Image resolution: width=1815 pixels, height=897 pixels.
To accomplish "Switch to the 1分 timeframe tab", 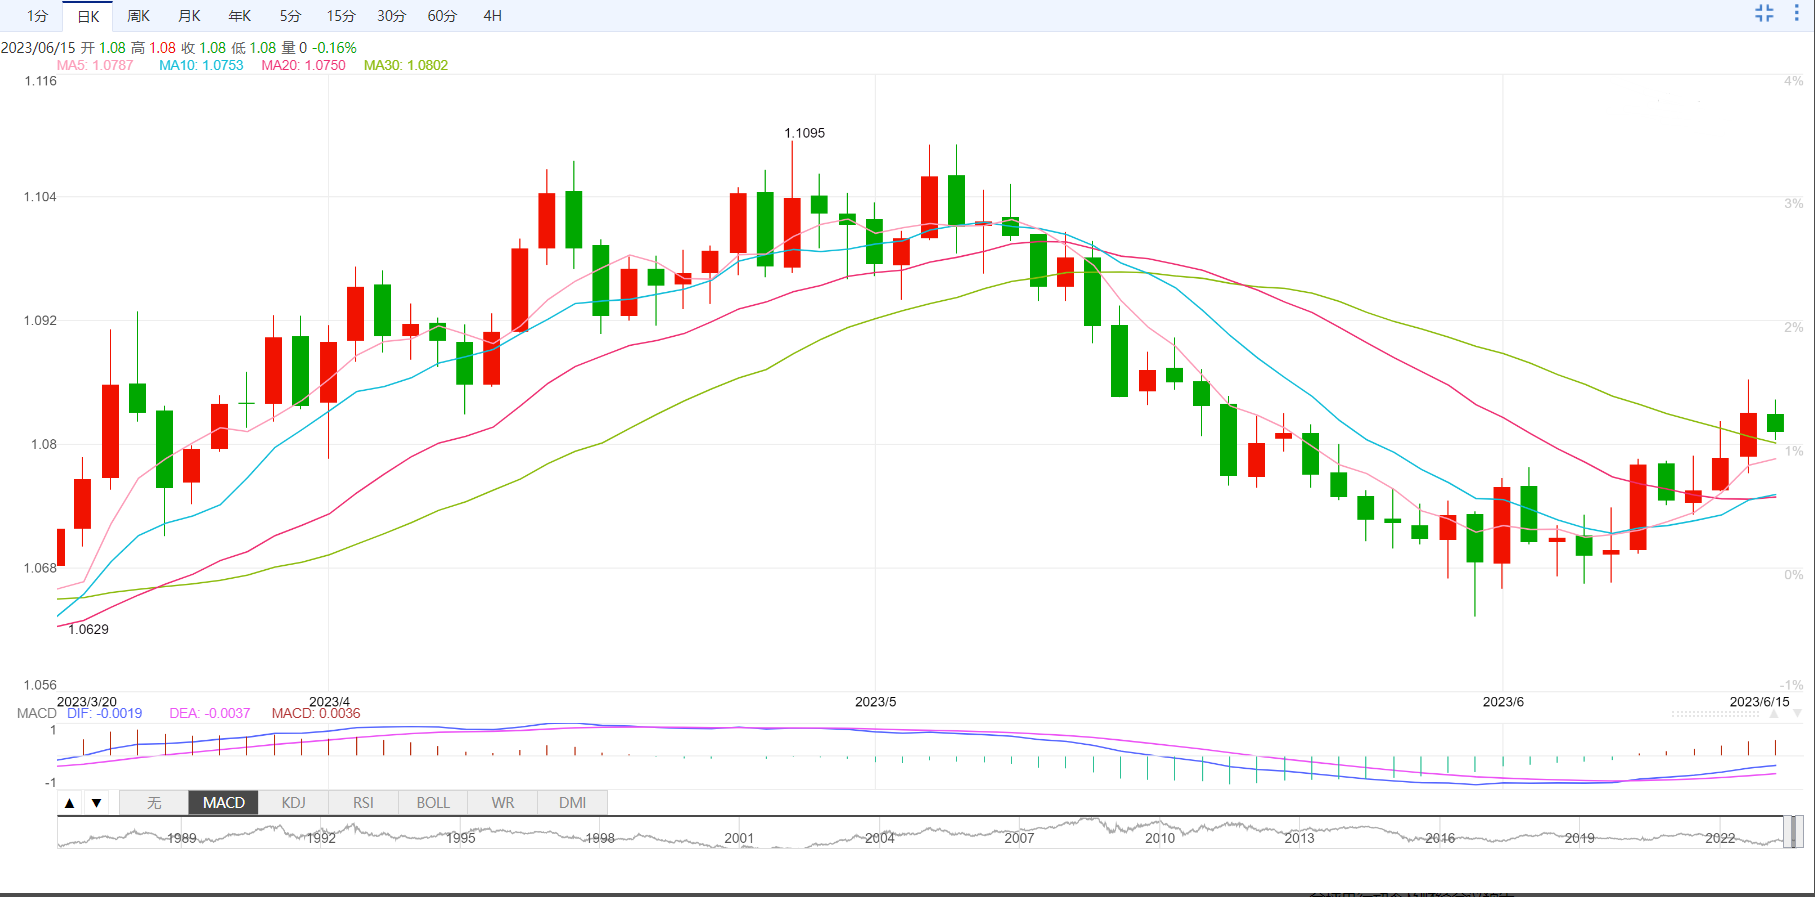I will click(37, 16).
